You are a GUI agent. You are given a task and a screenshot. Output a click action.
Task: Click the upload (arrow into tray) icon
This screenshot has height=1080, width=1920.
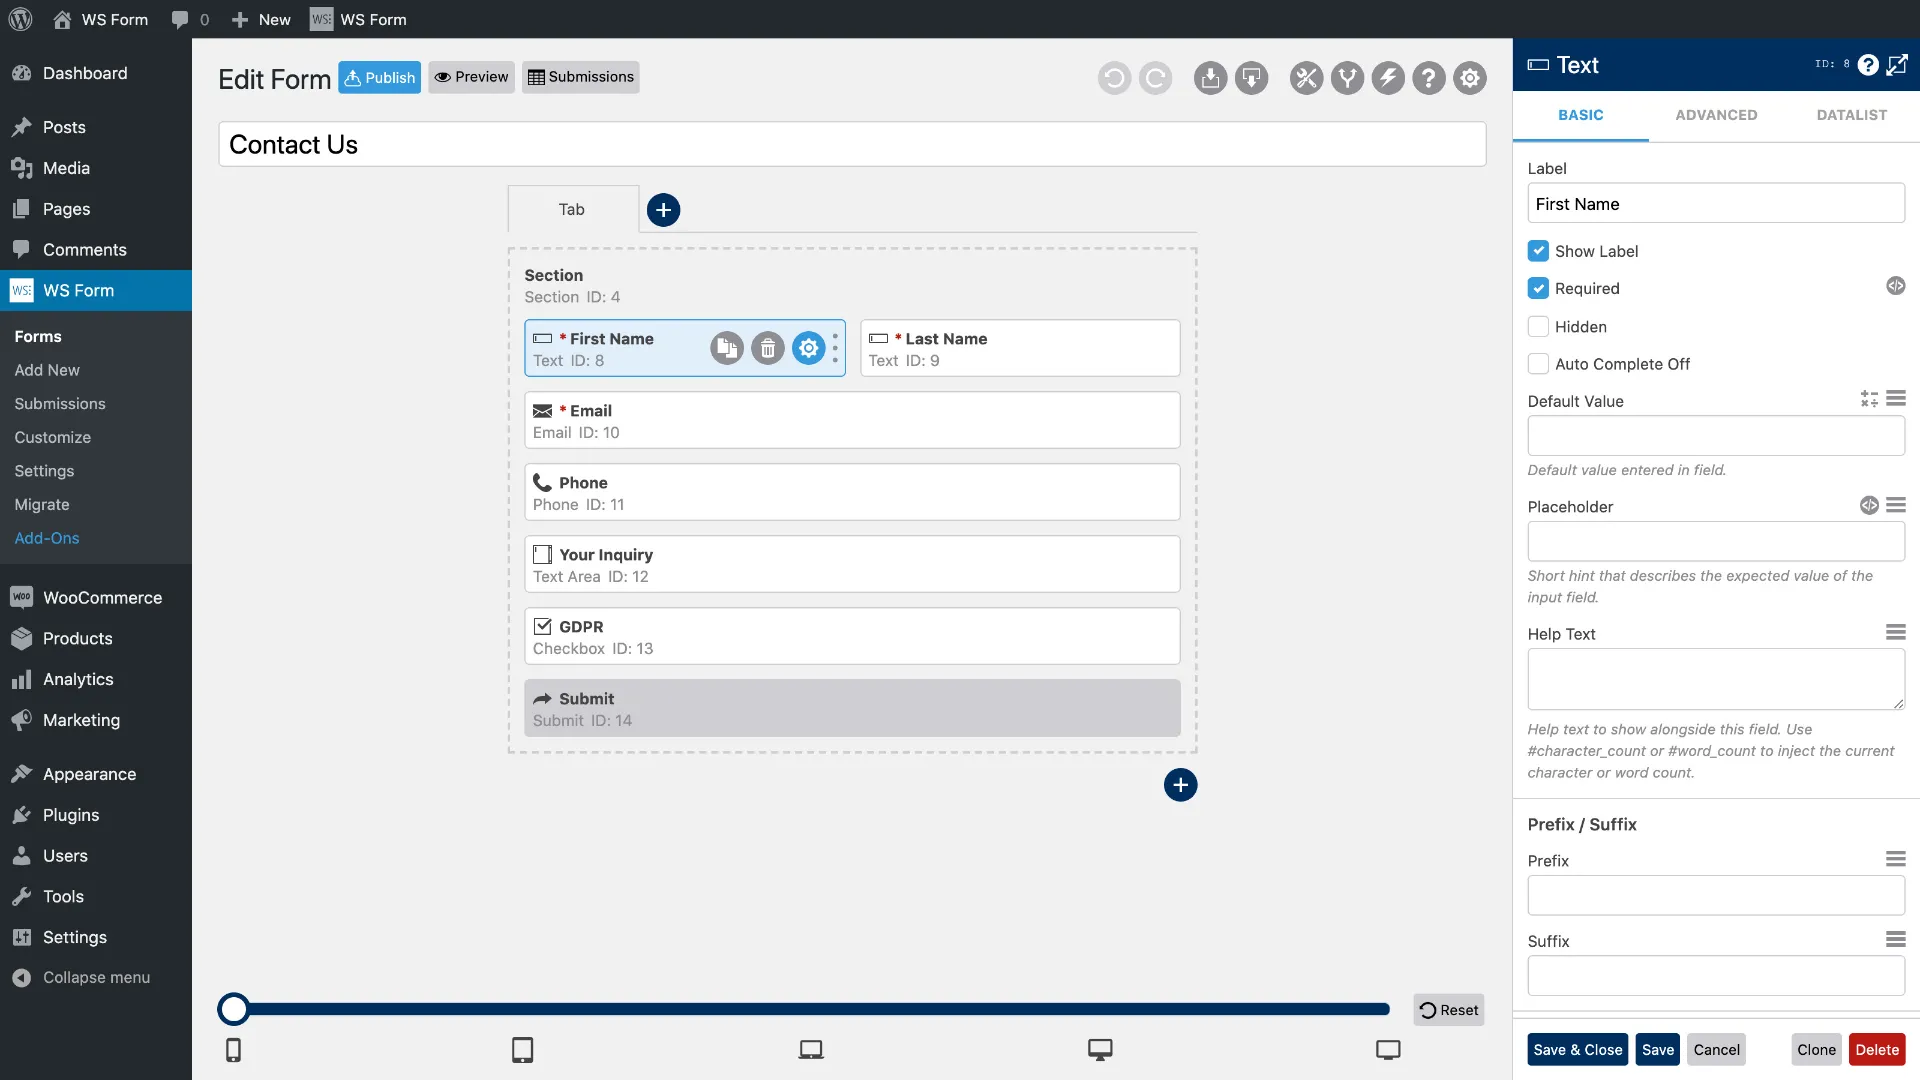point(1210,78)
